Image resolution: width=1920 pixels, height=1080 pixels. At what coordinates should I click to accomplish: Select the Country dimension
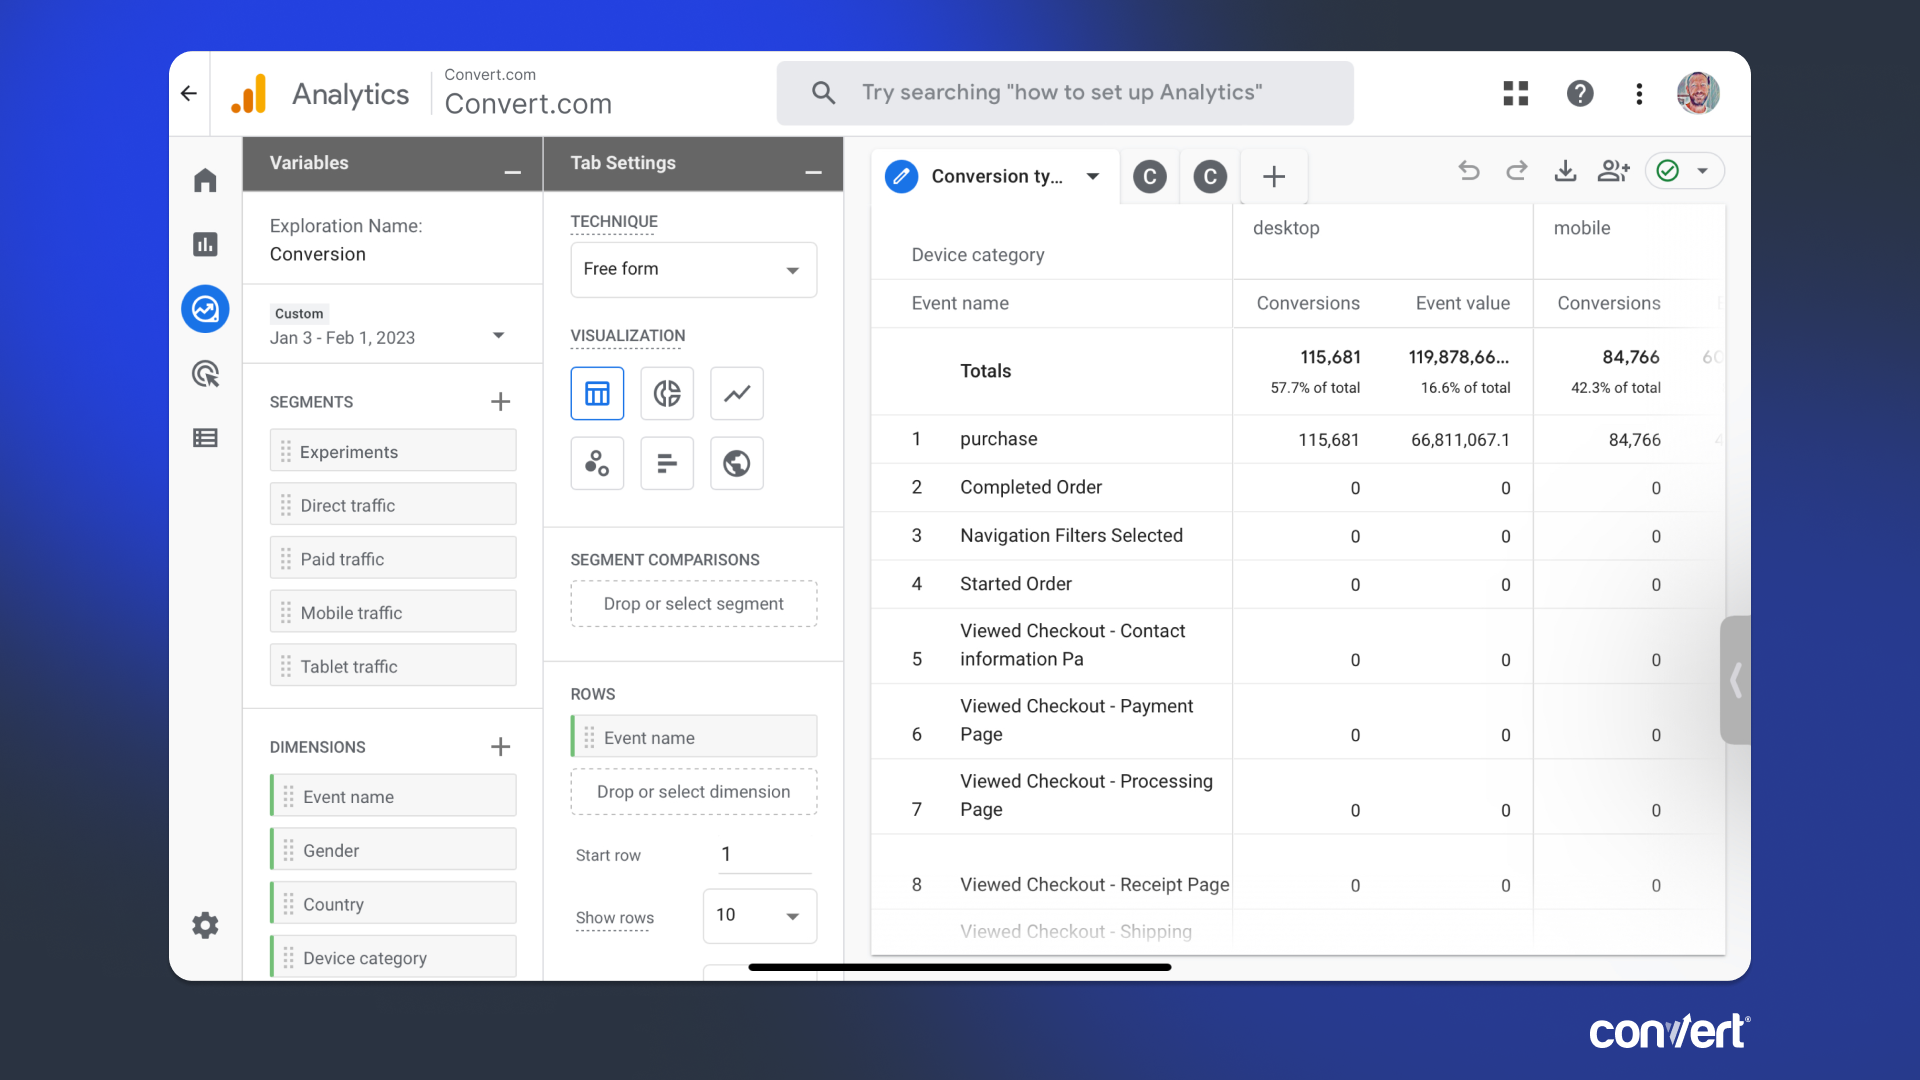[x=393, y=905]
